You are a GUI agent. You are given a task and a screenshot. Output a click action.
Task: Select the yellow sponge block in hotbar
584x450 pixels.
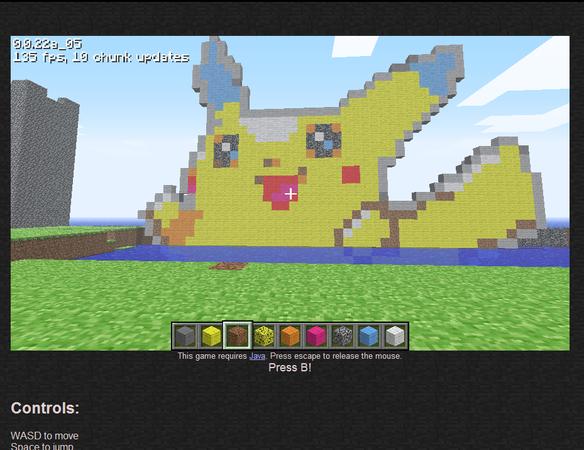pos(264,336)
